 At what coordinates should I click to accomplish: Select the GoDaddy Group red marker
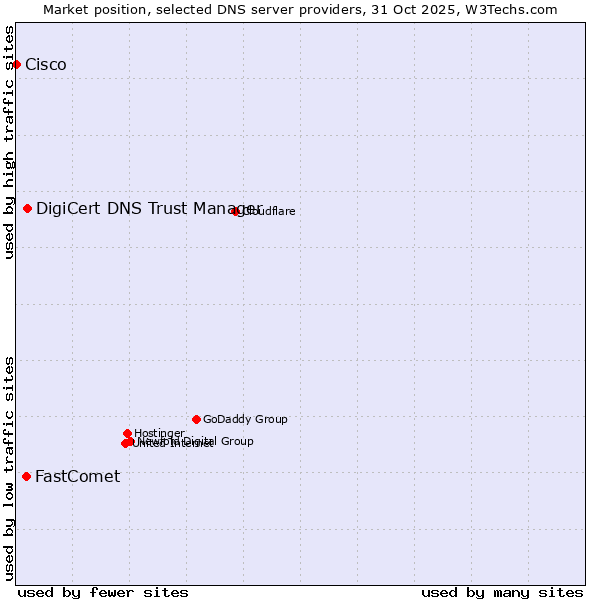click(x=196, y=419)
